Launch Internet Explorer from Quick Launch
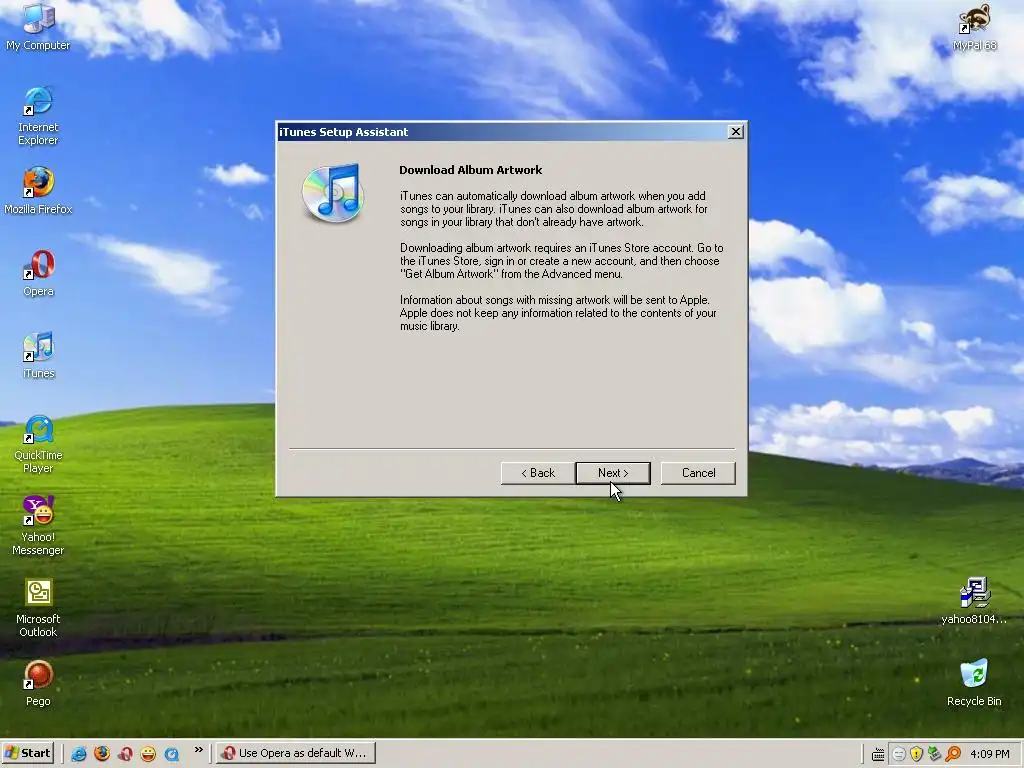1024x768 pixels. [79, 754]
